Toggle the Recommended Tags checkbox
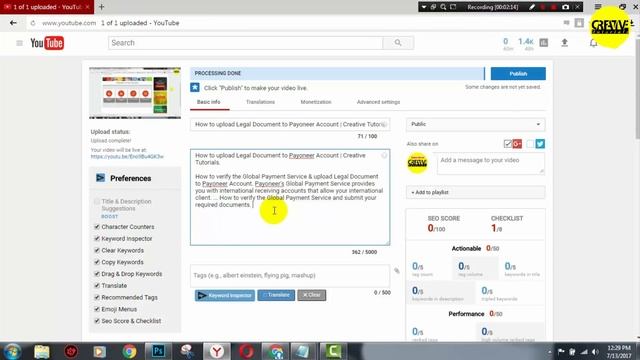The image size is (640, 360). click(x=97, y=297)
